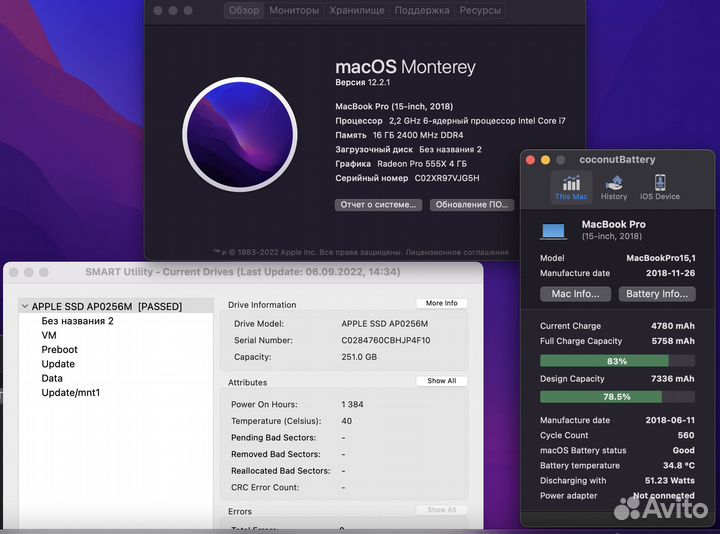Click the 251.0 GB capacity value
This screenshot has width=720, height=534.
359,357
